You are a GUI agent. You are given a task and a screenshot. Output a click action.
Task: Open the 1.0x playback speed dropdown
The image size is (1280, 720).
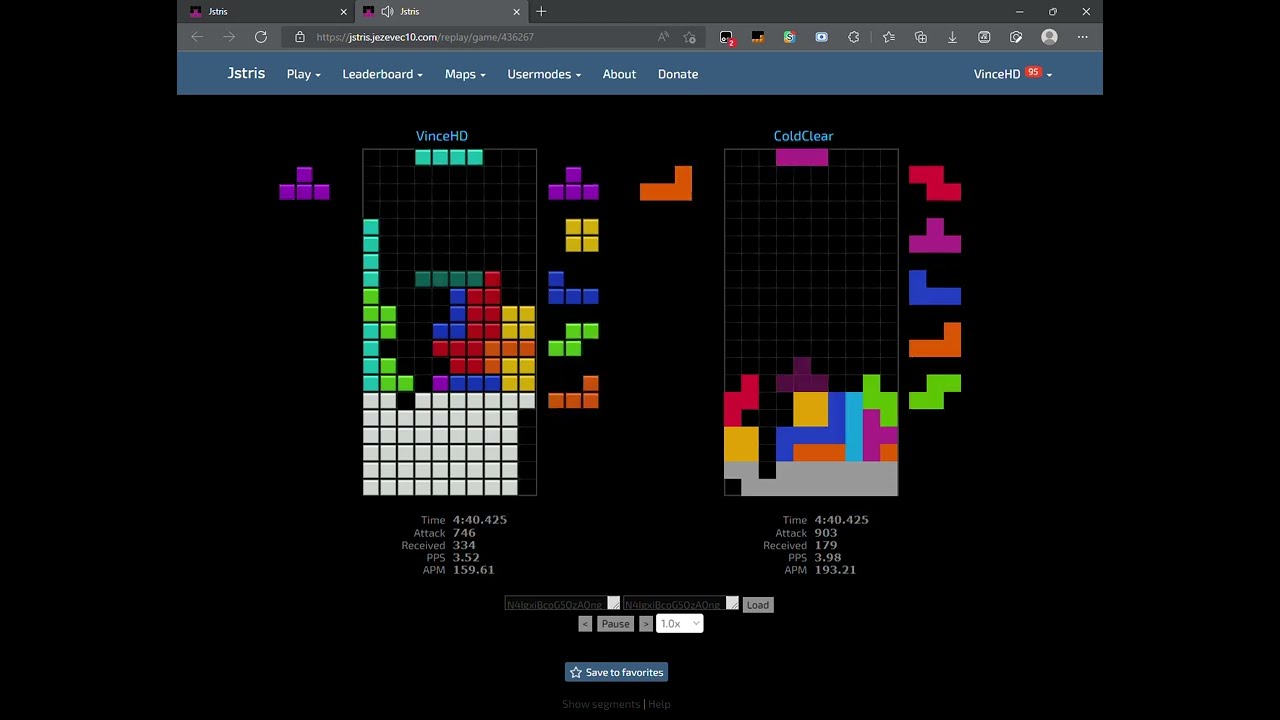(x=680, y=624)
